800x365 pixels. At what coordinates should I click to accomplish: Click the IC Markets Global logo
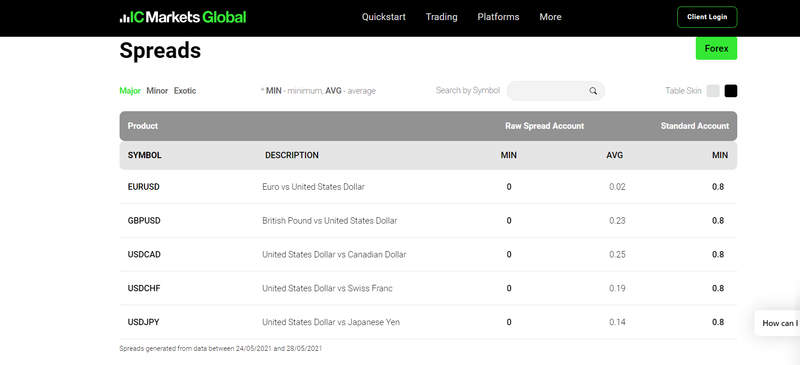[x=183, y=17]
